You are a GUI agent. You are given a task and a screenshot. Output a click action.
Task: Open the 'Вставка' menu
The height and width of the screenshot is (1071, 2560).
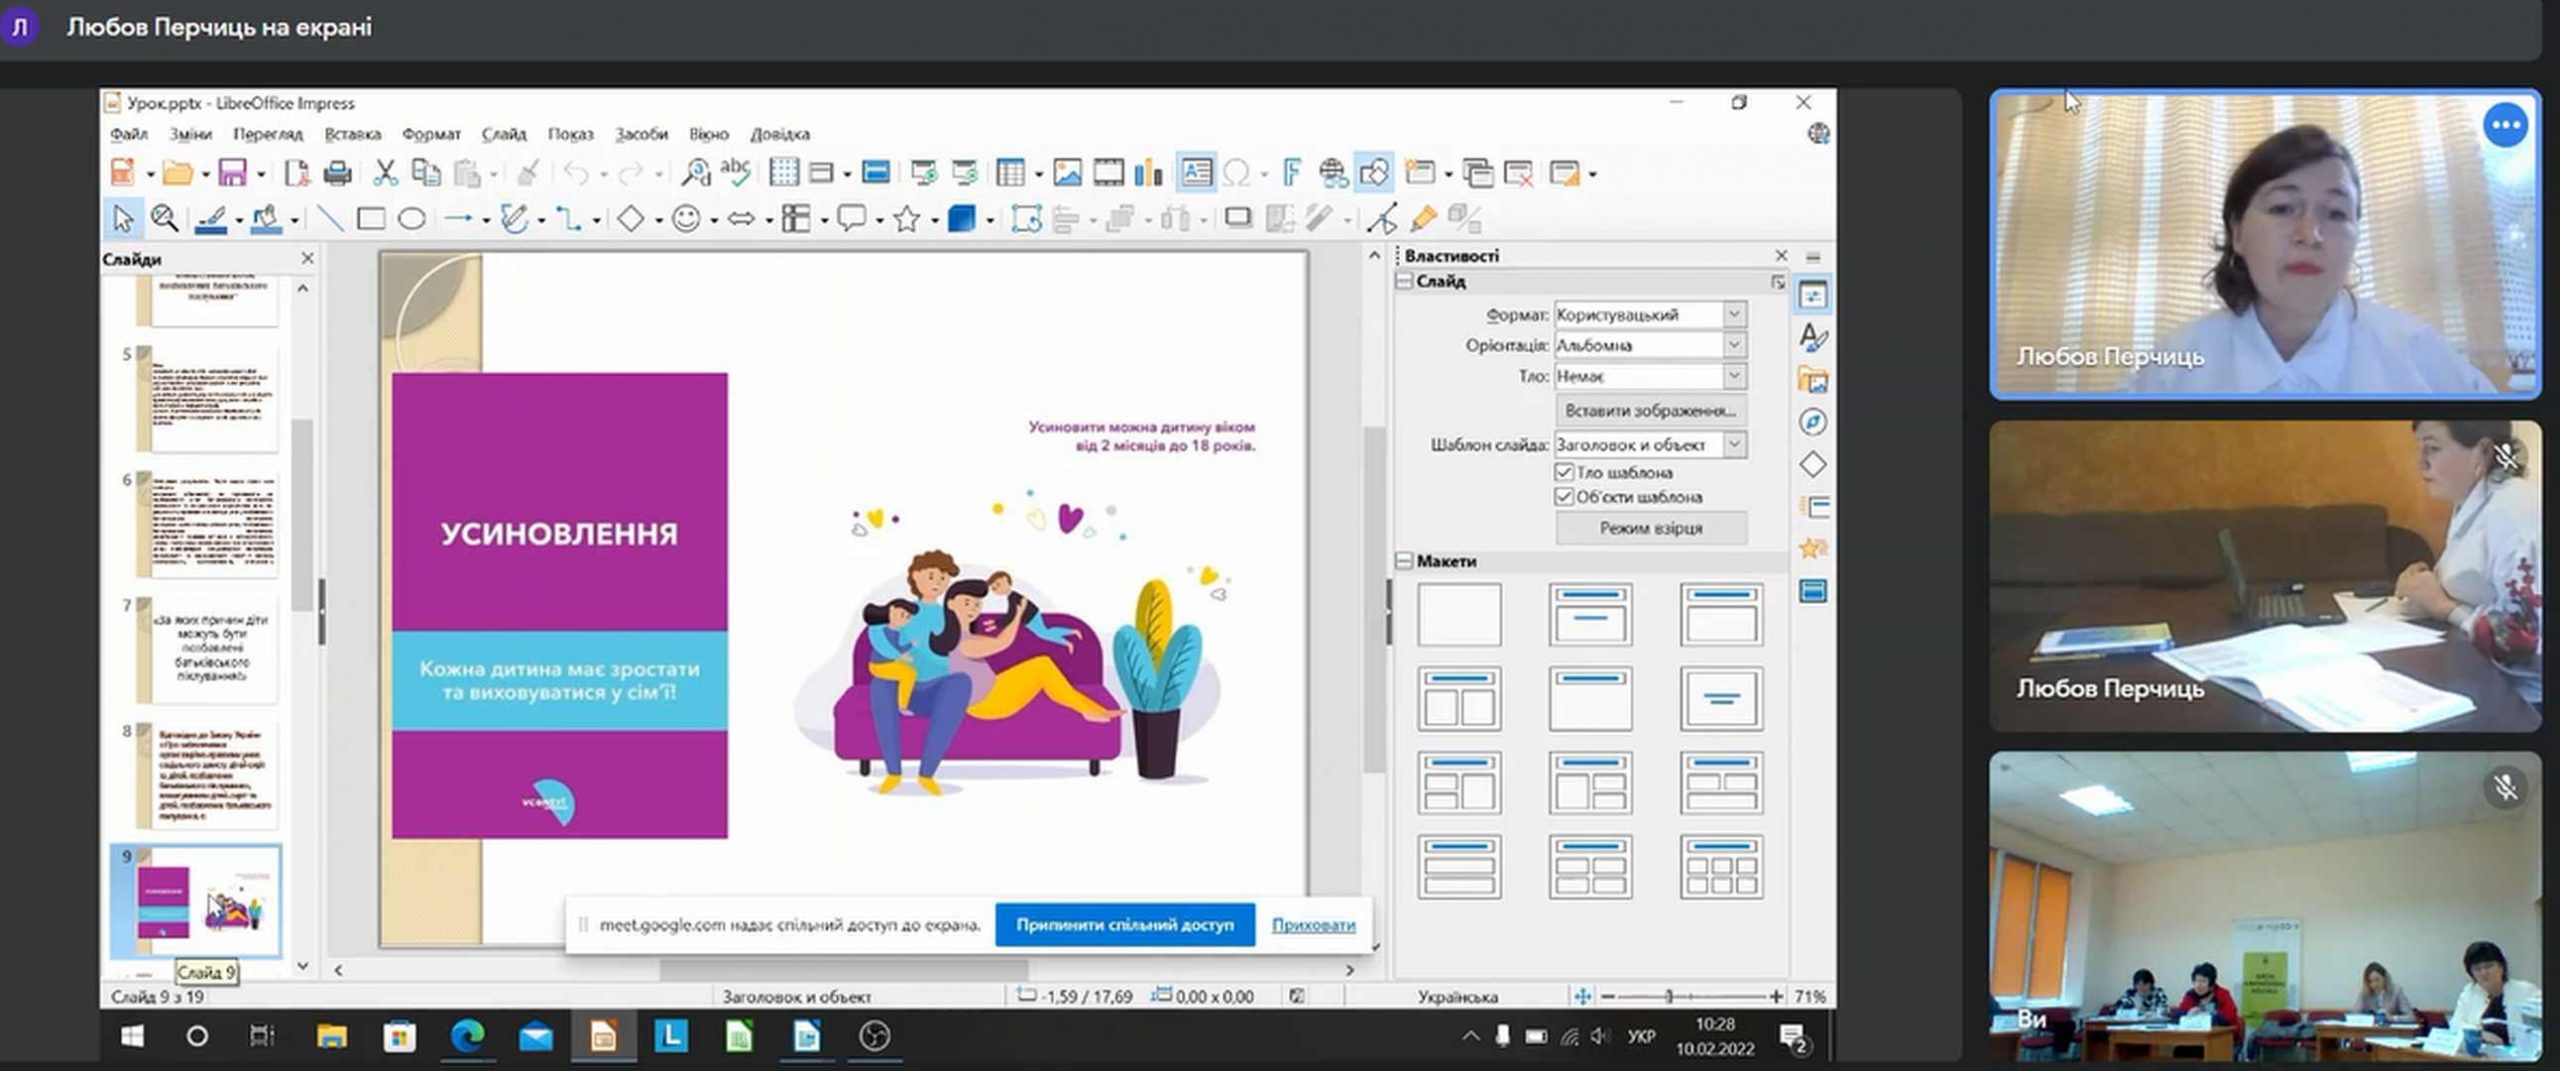coord(352,134)
